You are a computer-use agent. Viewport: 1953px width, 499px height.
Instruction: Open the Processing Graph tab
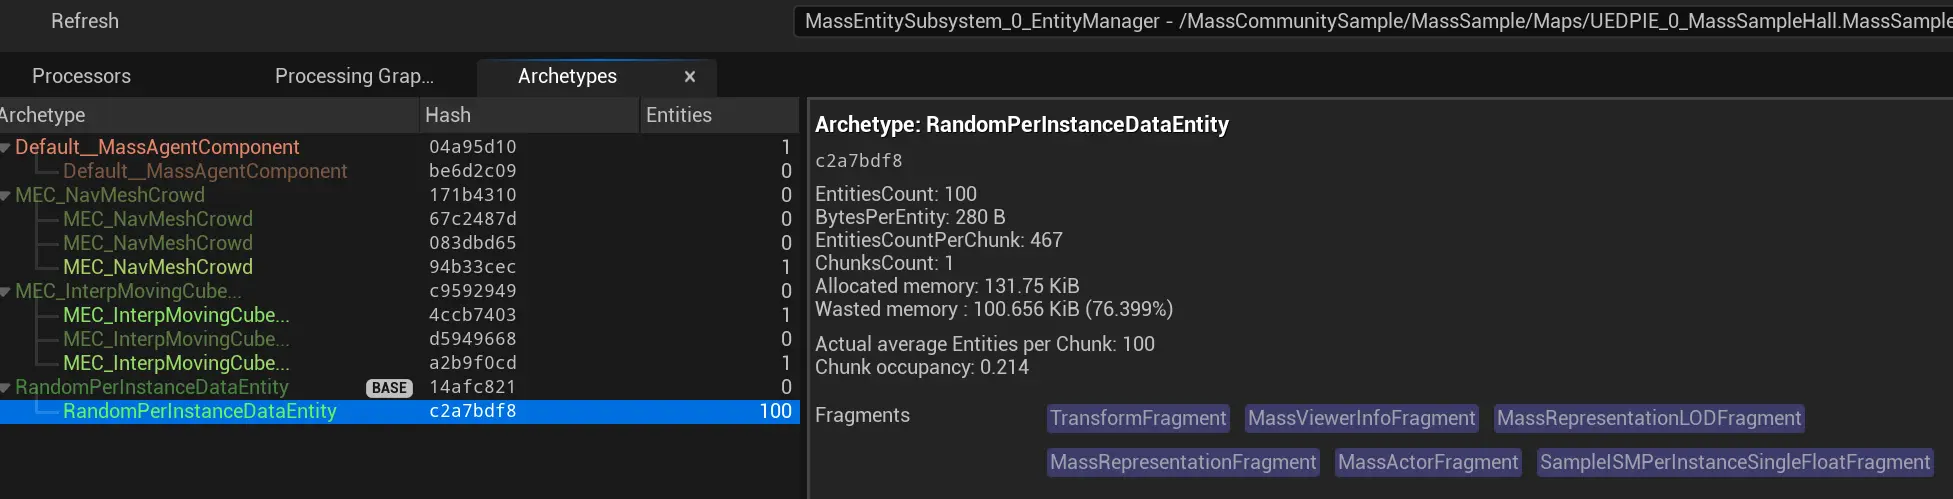point(354,76)
